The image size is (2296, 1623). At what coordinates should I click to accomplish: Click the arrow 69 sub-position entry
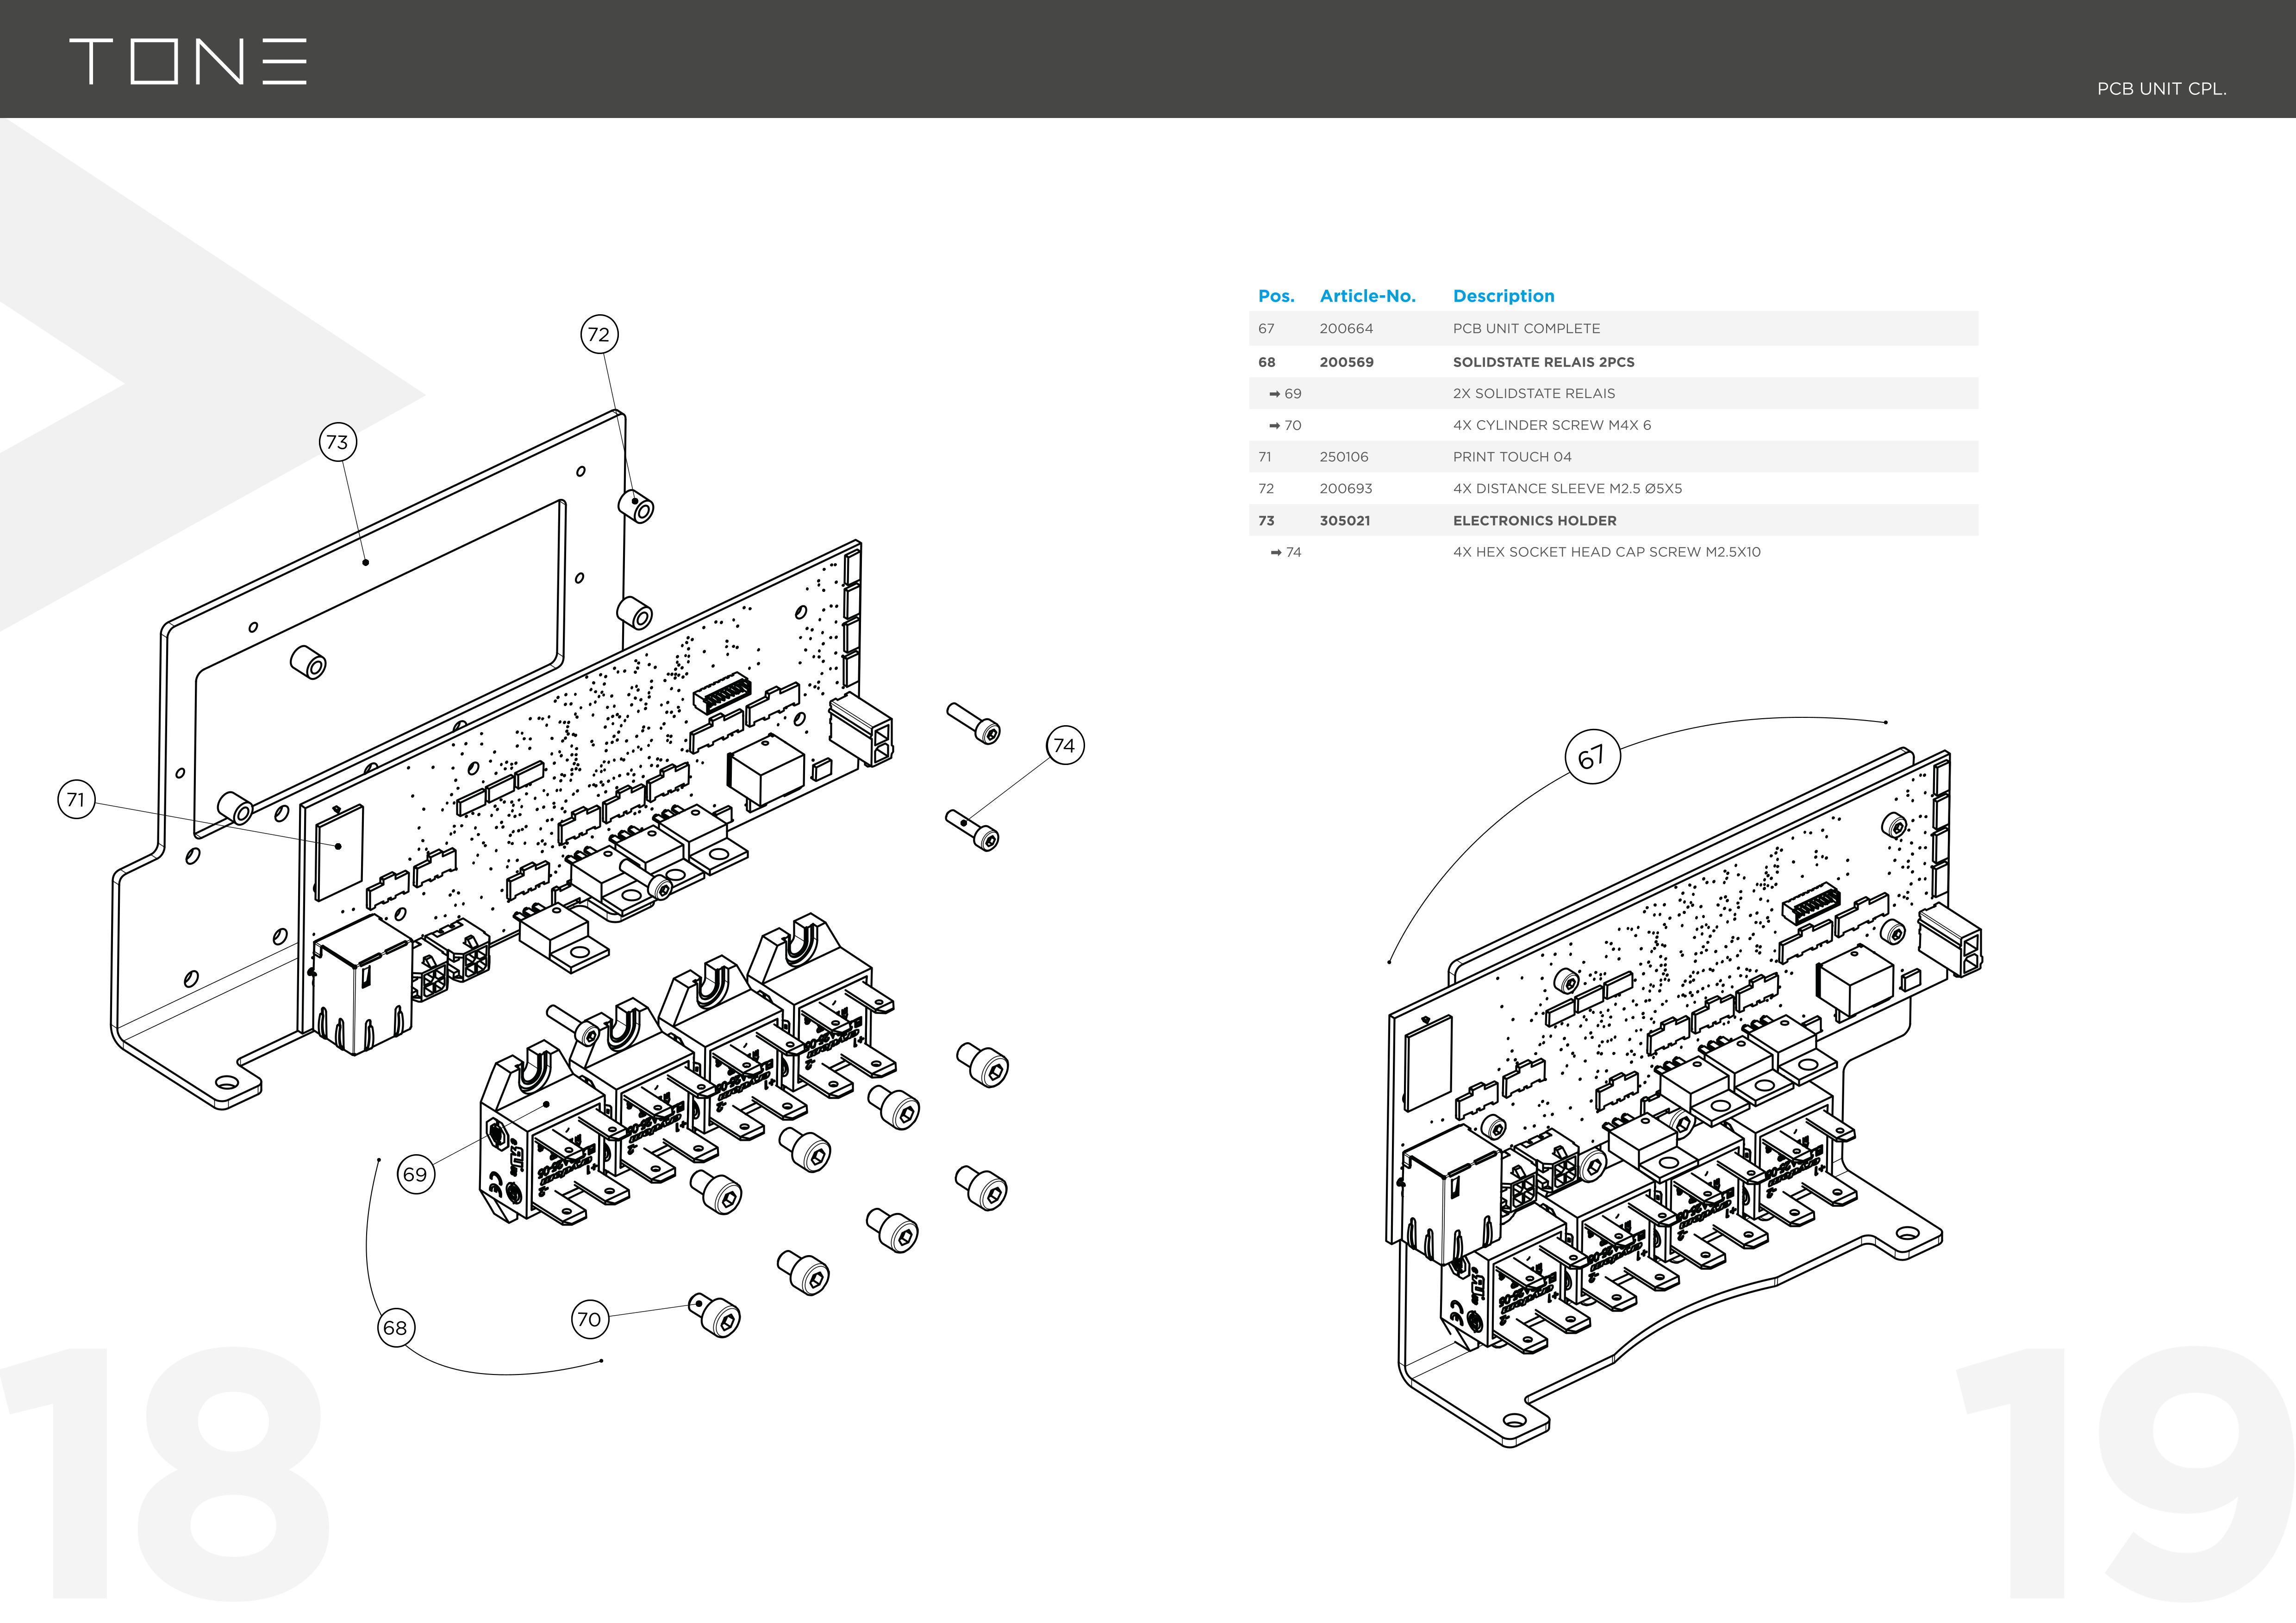pos(1285,394)
